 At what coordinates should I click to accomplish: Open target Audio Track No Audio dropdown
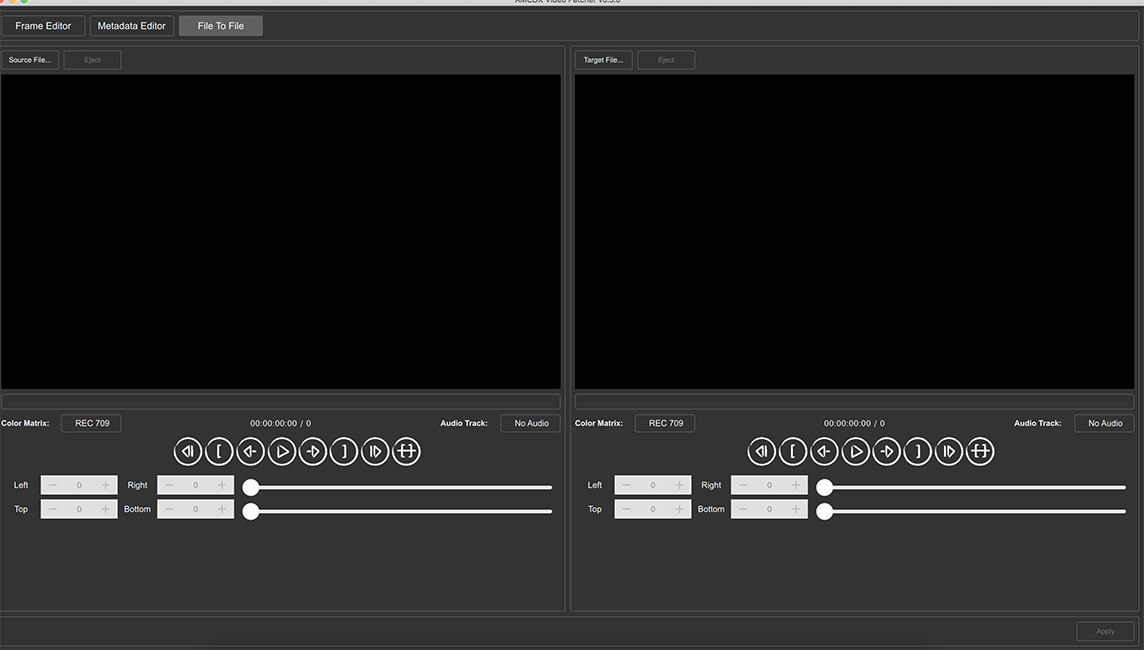(x=1105, y=423)
